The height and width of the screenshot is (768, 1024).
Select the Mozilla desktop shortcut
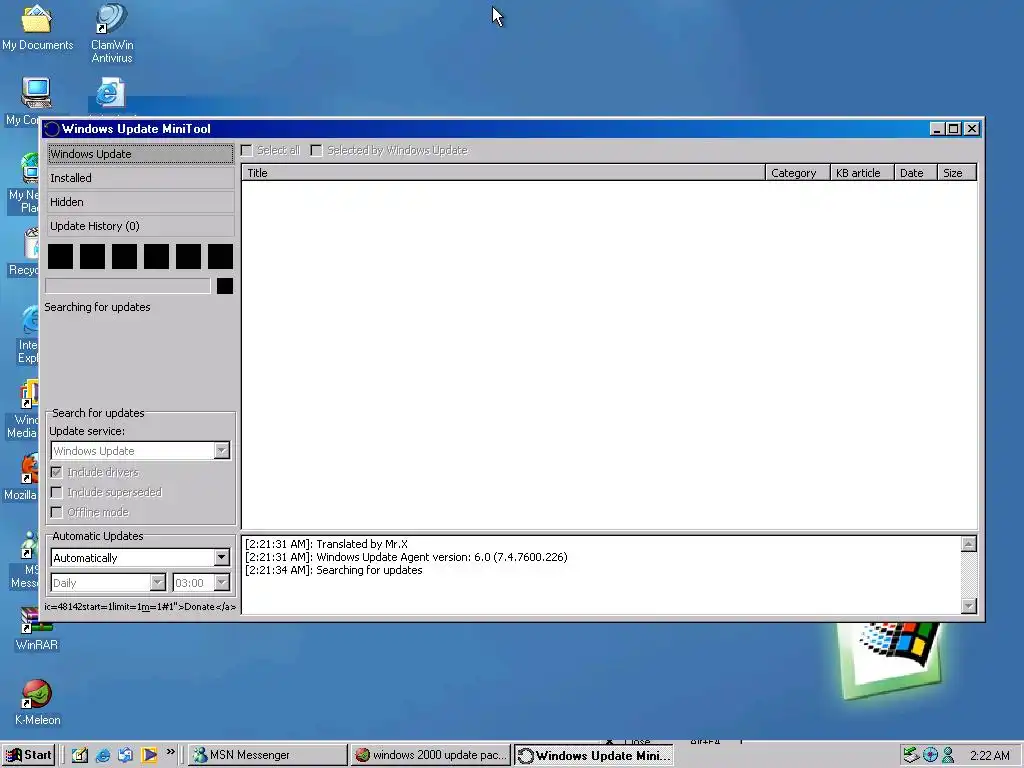[x=21, y=477]
